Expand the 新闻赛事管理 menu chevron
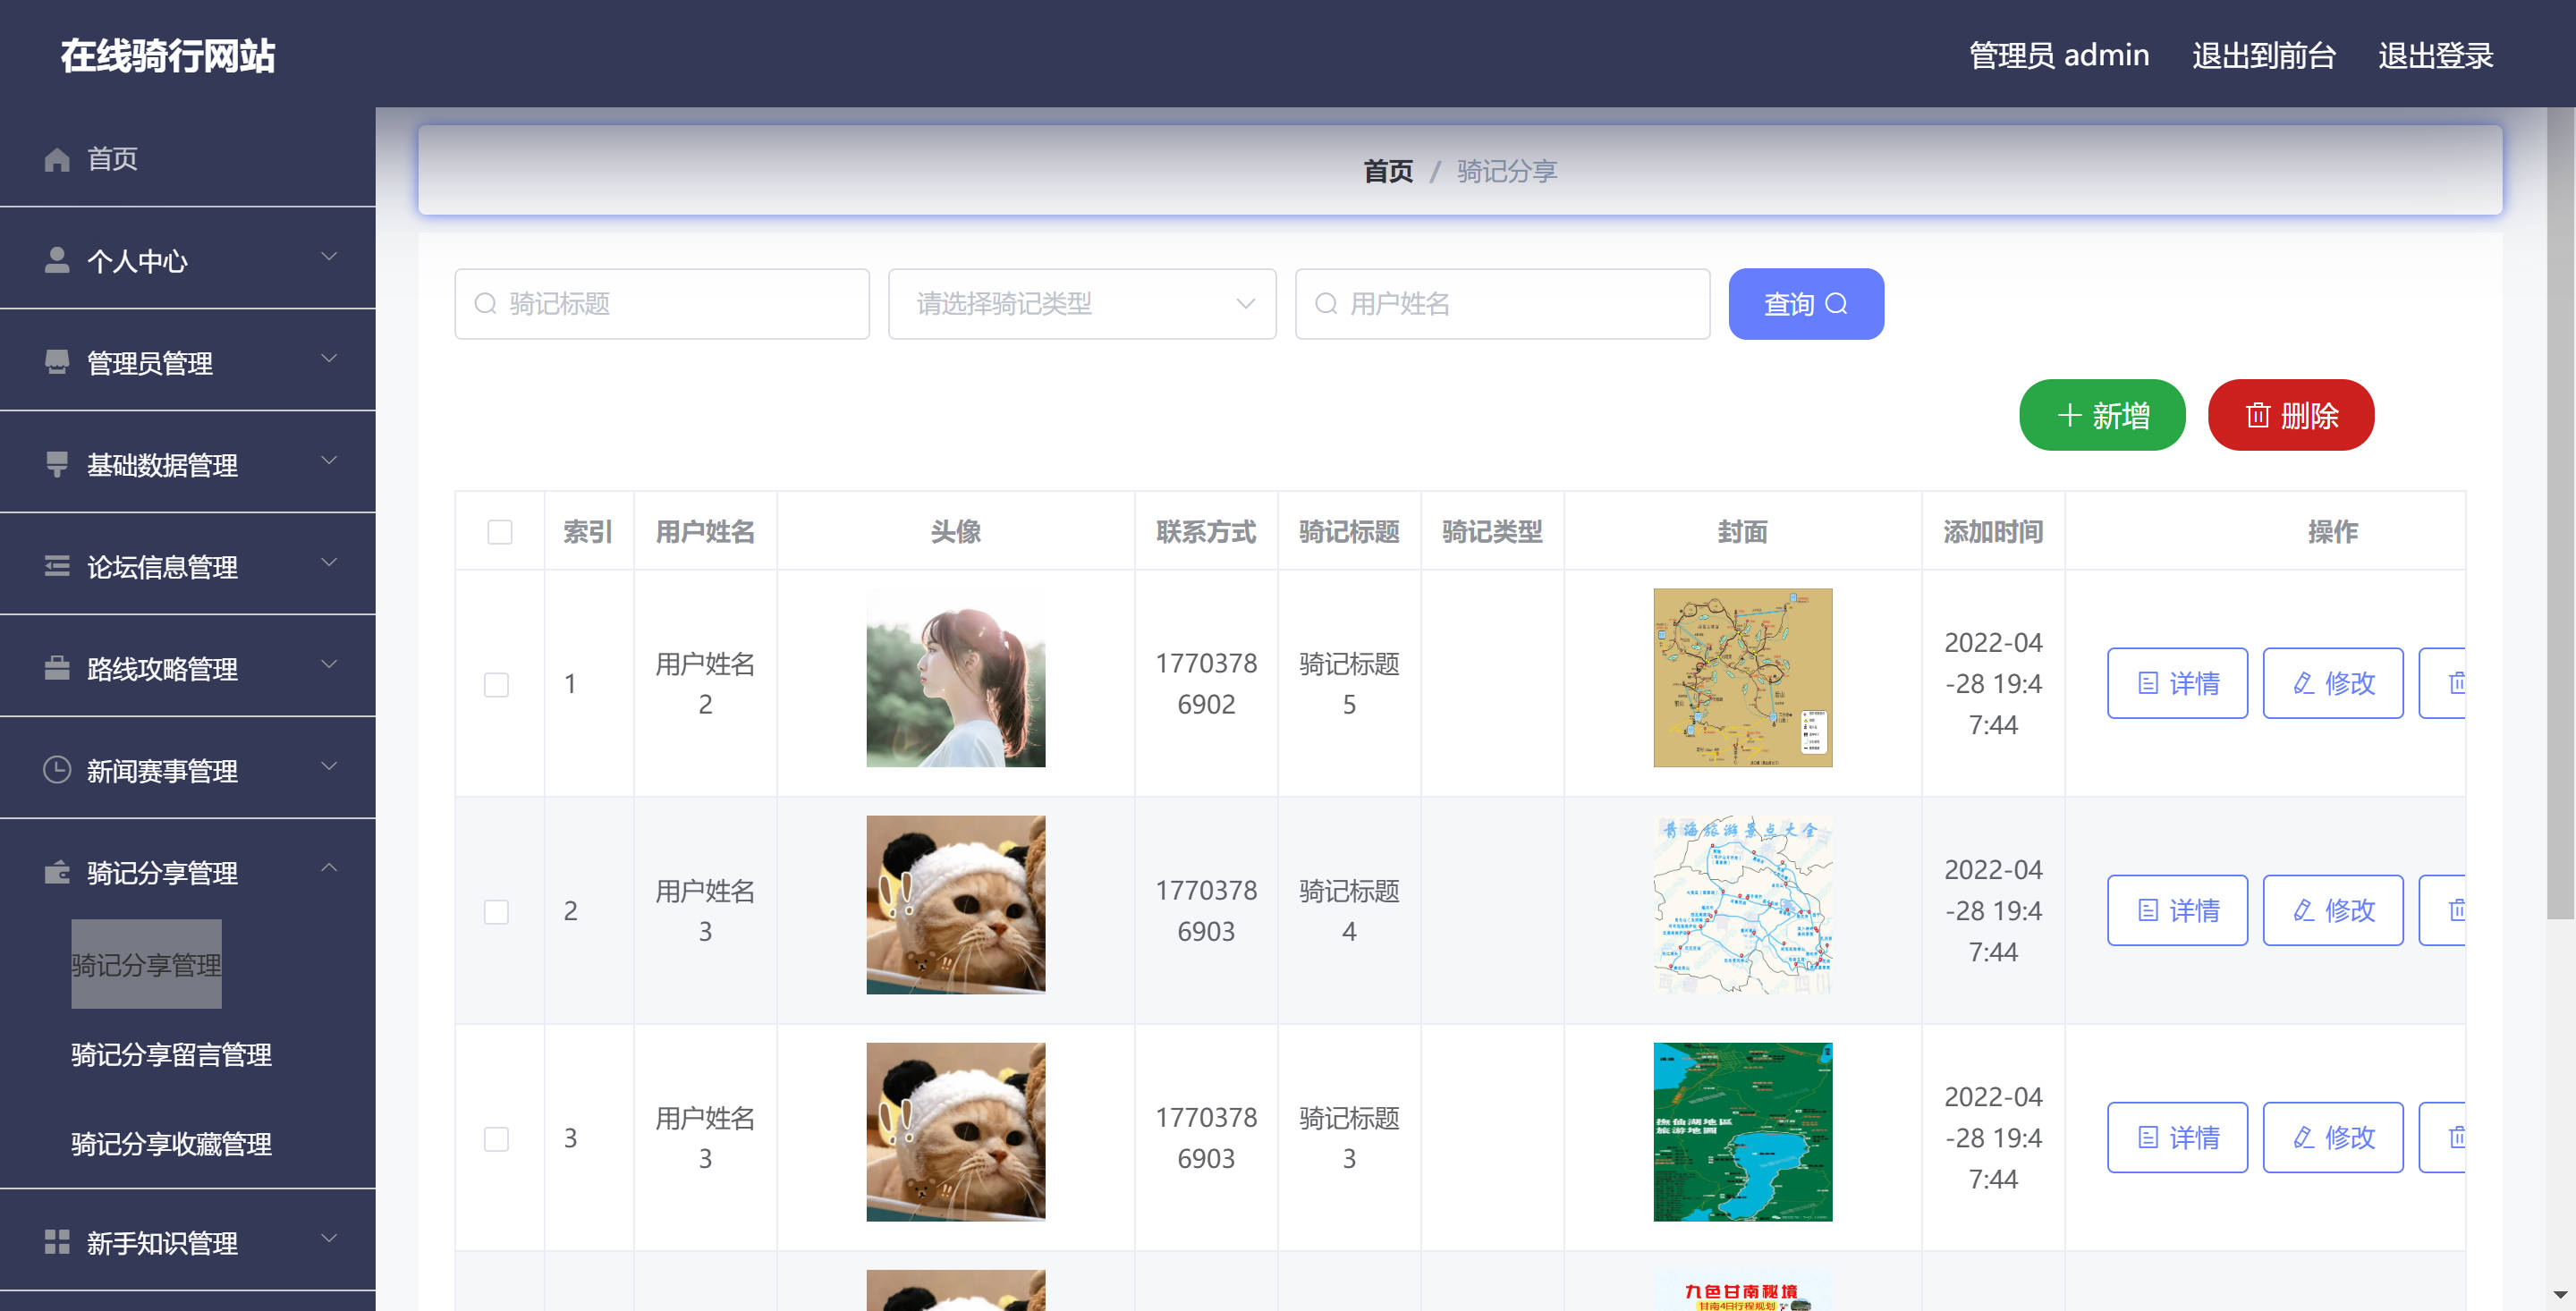This screenshot has height=1311, width=2576. pyautogui.click(x=329, y=767)
